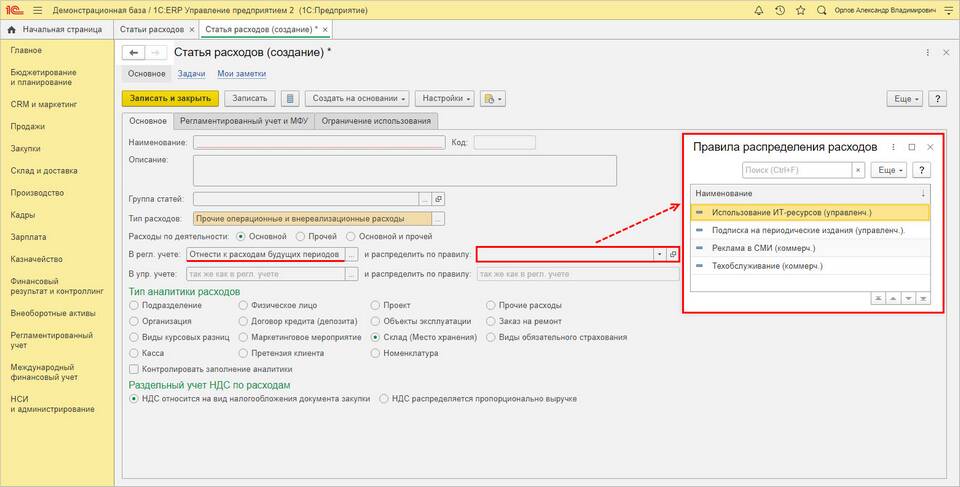Switch to Ограничение использования tab
Image resolution: width=960 pixels, height=487 pixels.
click(377, 121)
